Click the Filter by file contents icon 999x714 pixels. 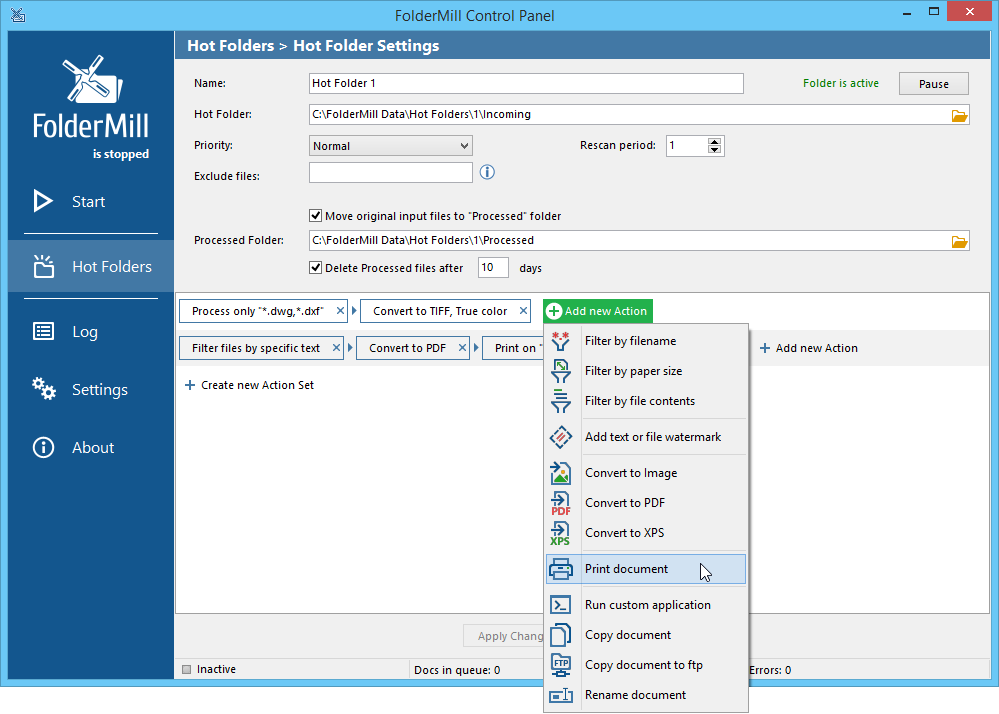pos(561,401)
